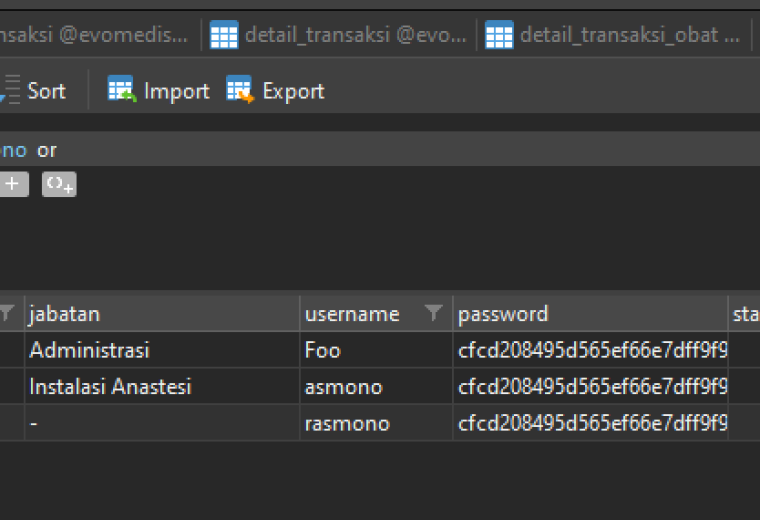760x520 pixels.
Task: Click the Import button label
Action: (x=176, y=91)
